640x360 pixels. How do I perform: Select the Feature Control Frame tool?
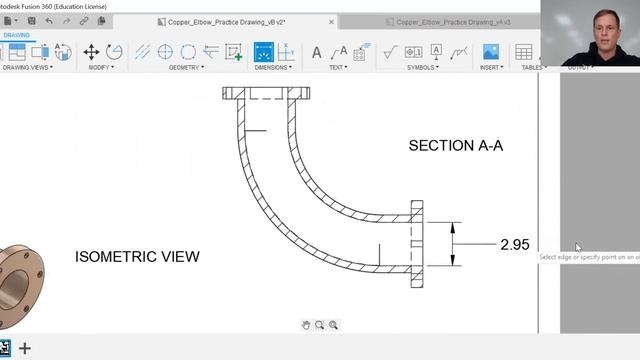click(413, 52)
